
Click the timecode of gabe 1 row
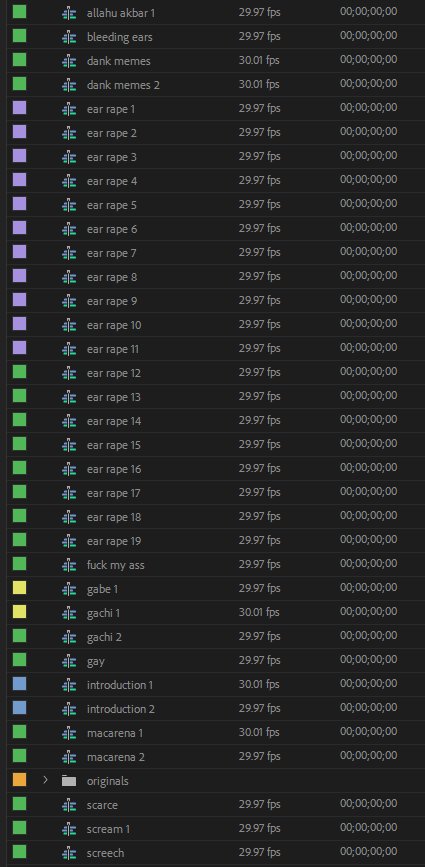coord(369,588)
